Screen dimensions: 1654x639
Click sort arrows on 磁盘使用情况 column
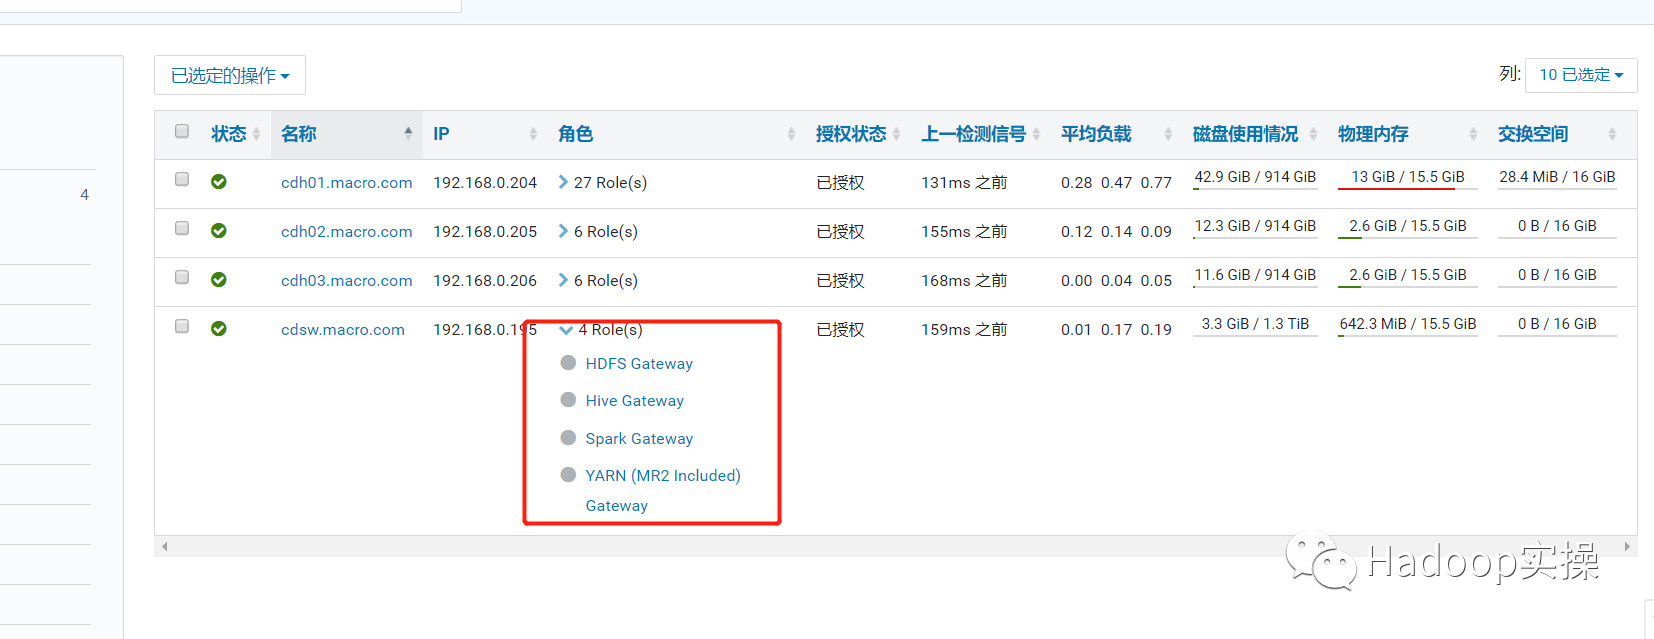[1314, 134]
